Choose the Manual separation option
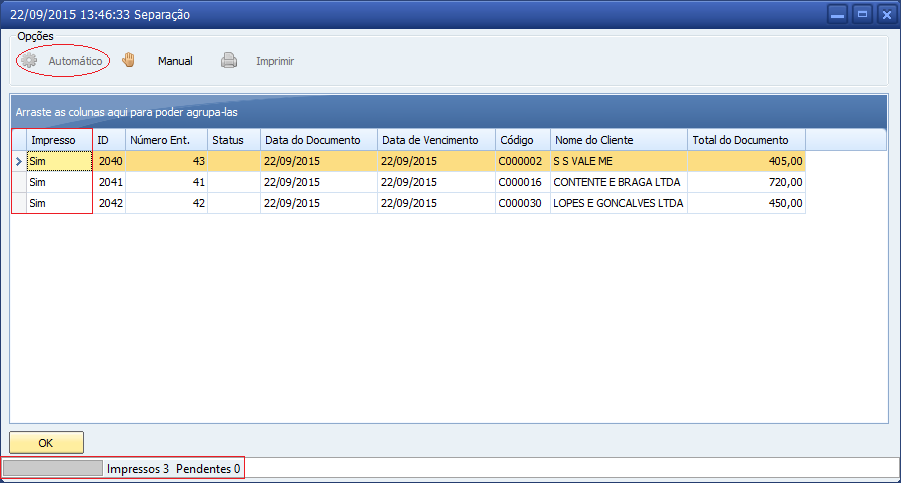 [175, 61]
